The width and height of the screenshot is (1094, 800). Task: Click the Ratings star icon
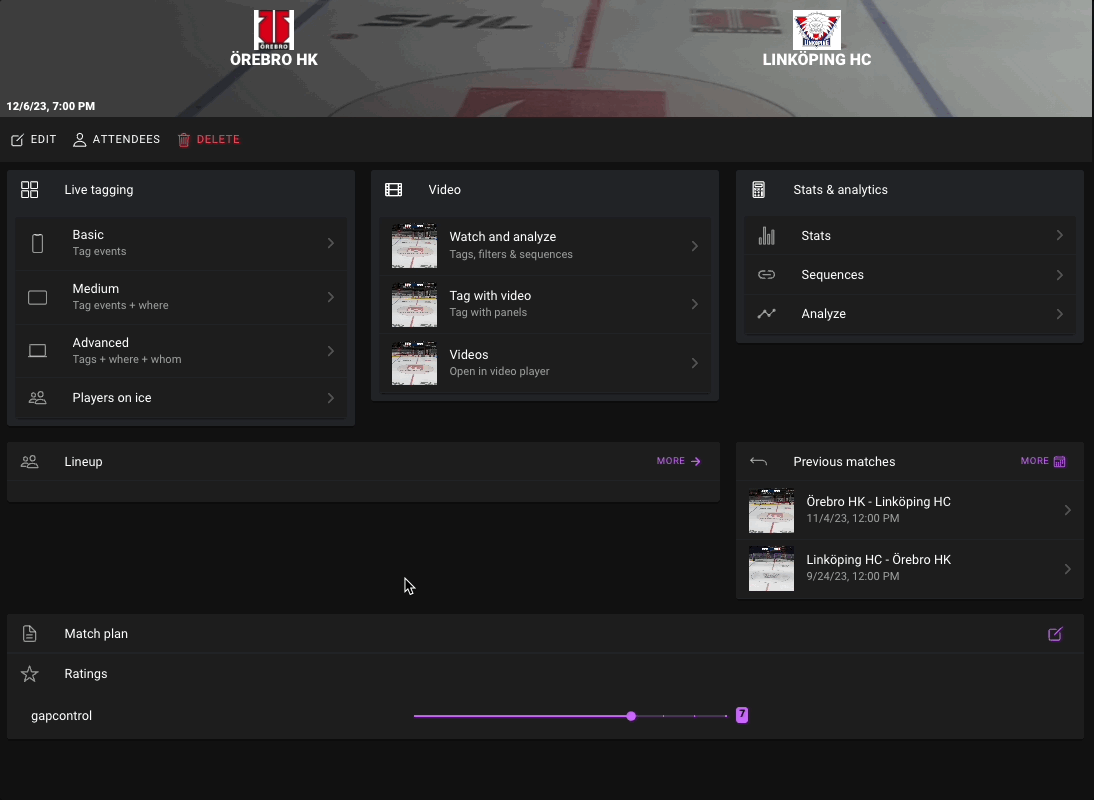[x=30, y=674]
